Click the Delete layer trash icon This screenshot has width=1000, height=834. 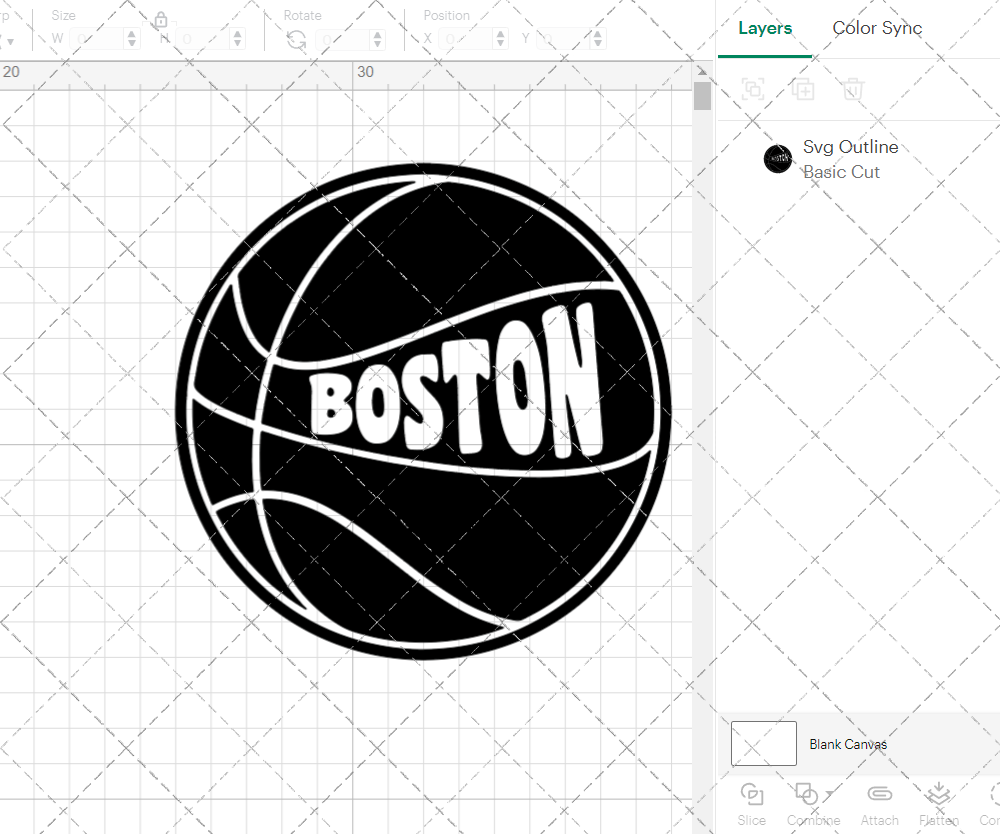point(853,89)
